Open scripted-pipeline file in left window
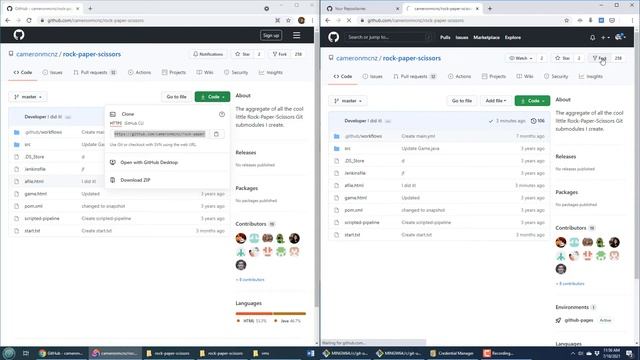 tap(42, 218)
